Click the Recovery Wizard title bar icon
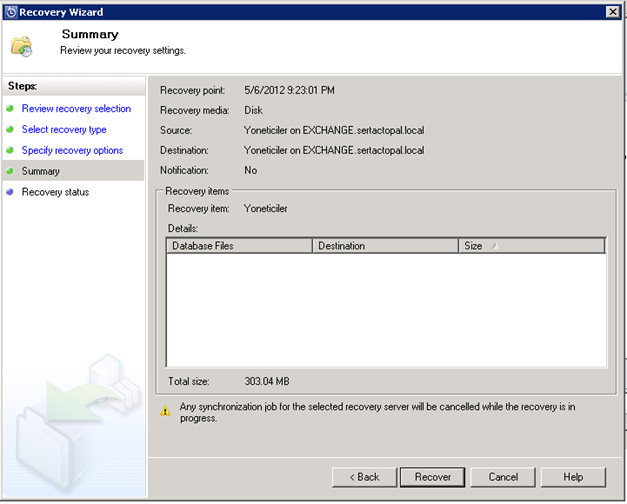This screenshot has width=627, height=504. (11, 12)
